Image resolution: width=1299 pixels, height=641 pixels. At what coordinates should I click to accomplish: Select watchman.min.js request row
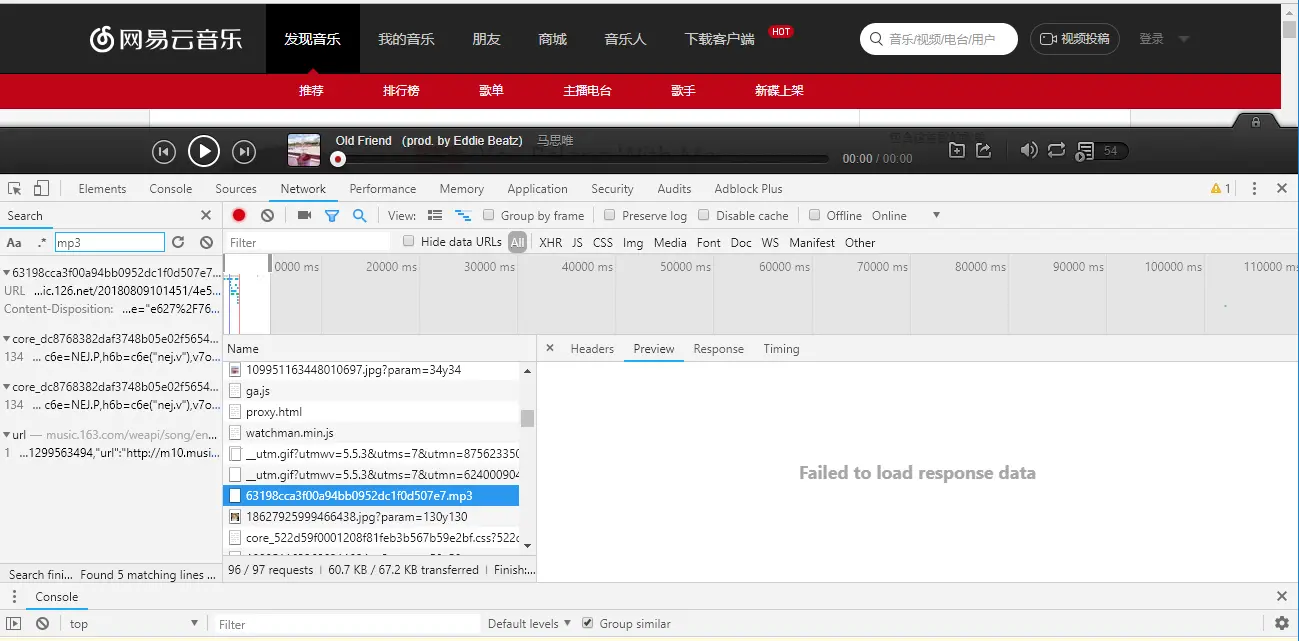[372, 433]
